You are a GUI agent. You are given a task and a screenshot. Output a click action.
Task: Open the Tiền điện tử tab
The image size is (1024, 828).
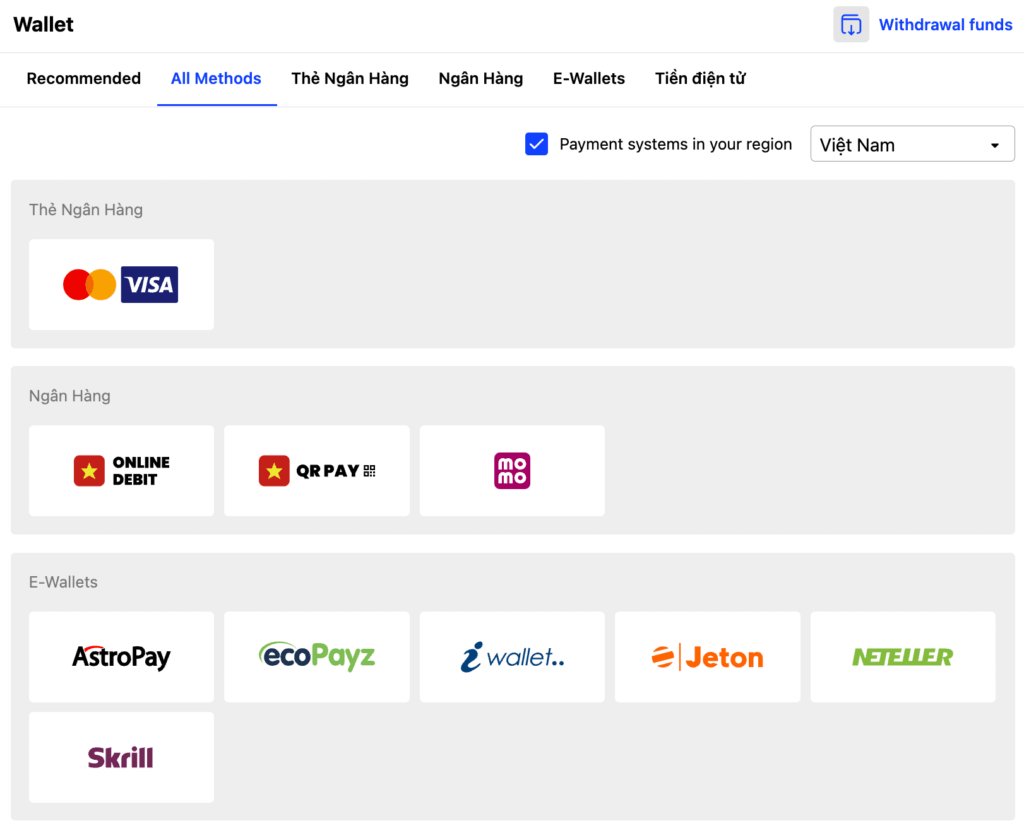700,79
